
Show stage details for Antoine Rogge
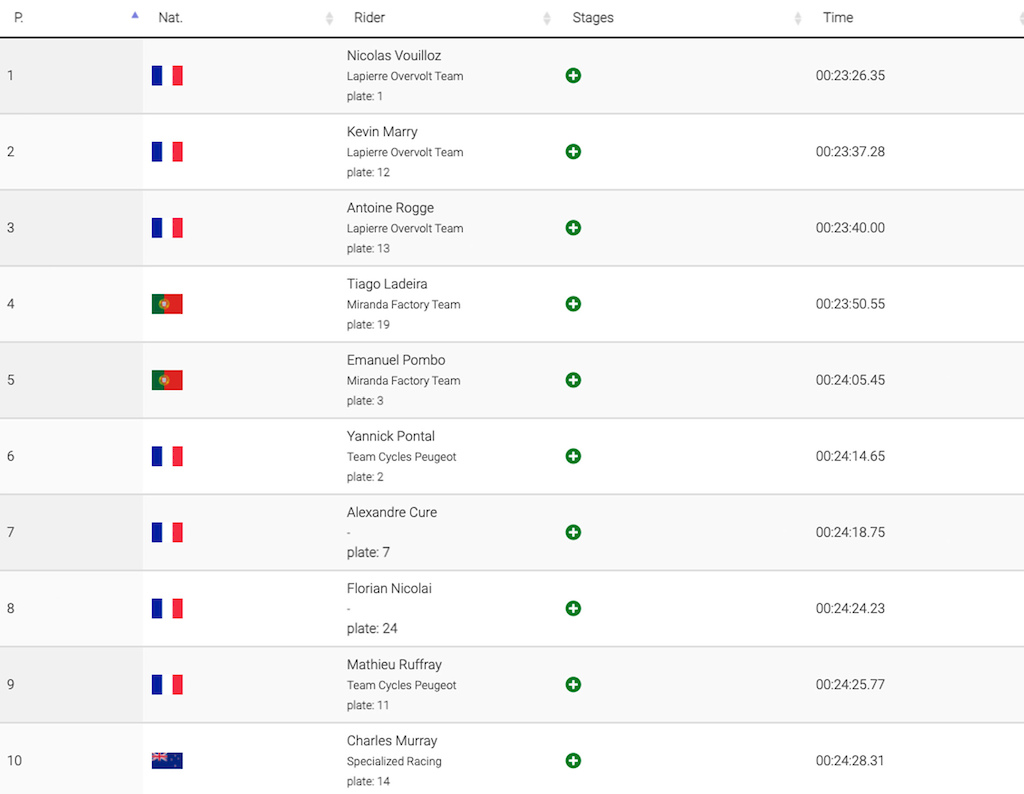coord(573,228)
